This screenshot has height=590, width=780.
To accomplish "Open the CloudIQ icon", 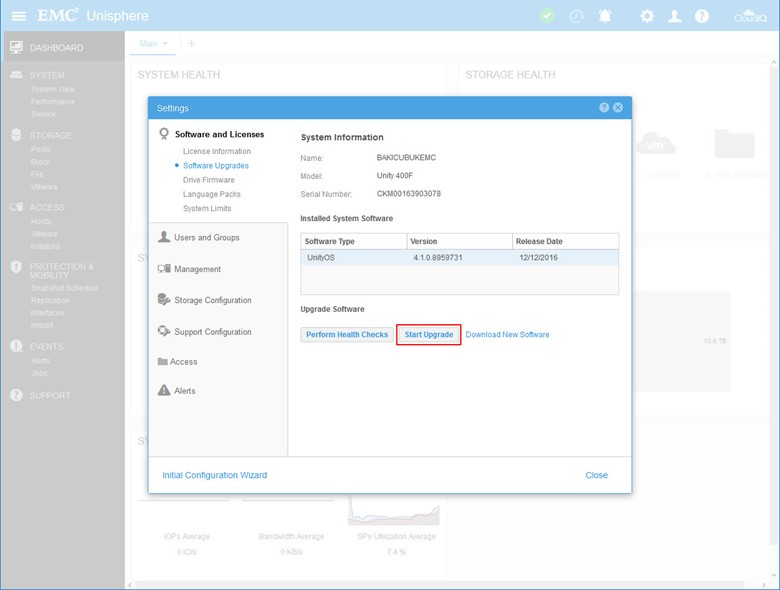I will click(750, 16).
